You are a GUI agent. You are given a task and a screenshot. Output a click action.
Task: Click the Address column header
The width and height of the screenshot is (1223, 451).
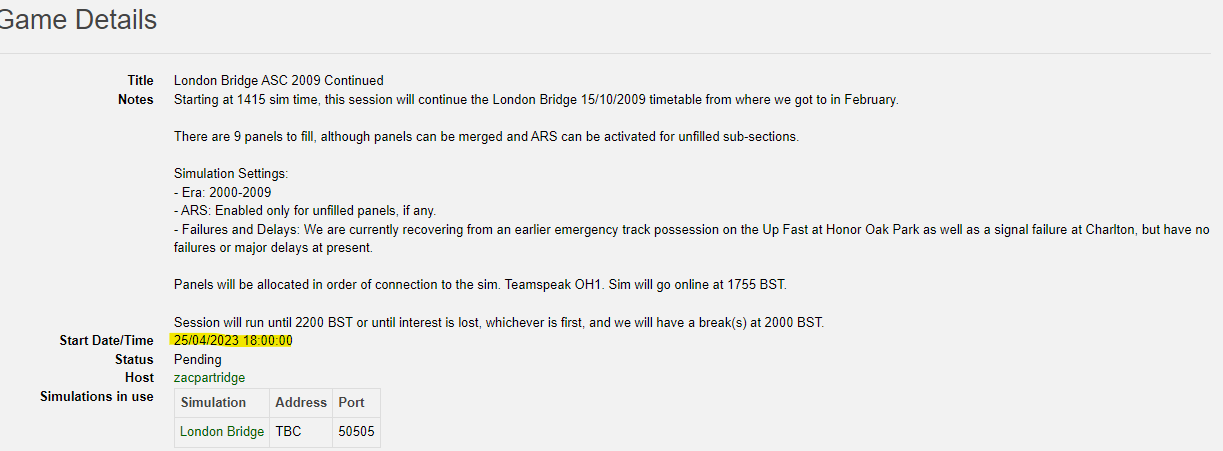[x=301, y=402]
